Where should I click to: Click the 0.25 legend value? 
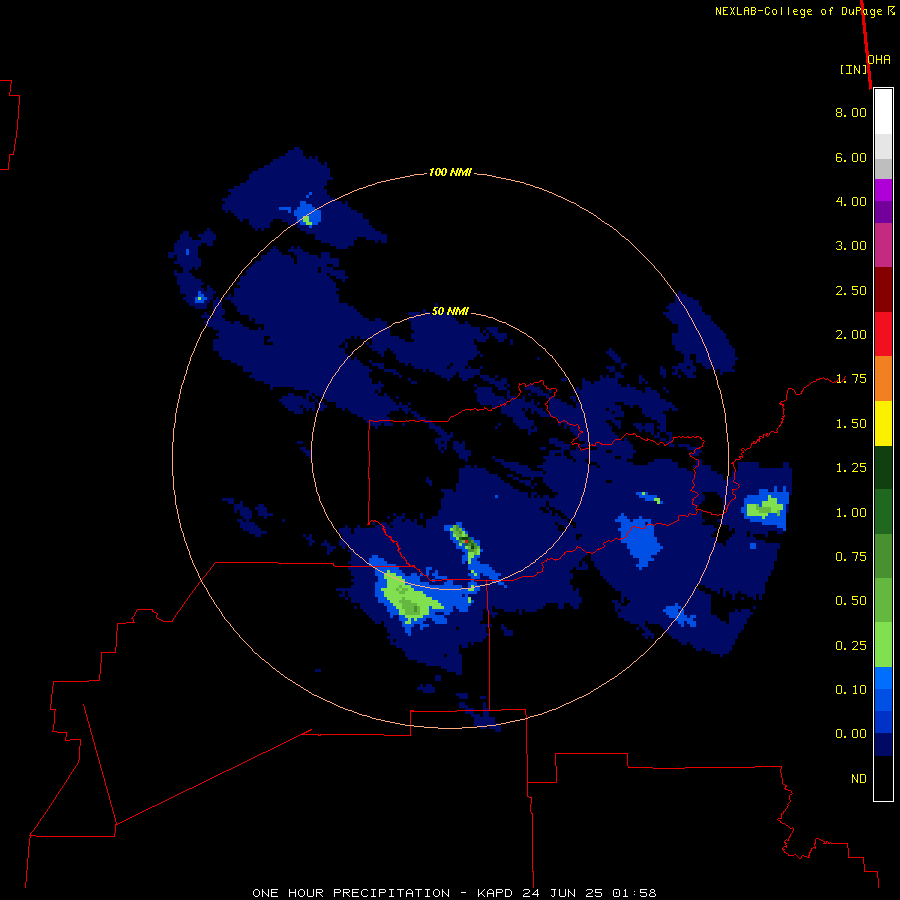[x=851, y=646]
